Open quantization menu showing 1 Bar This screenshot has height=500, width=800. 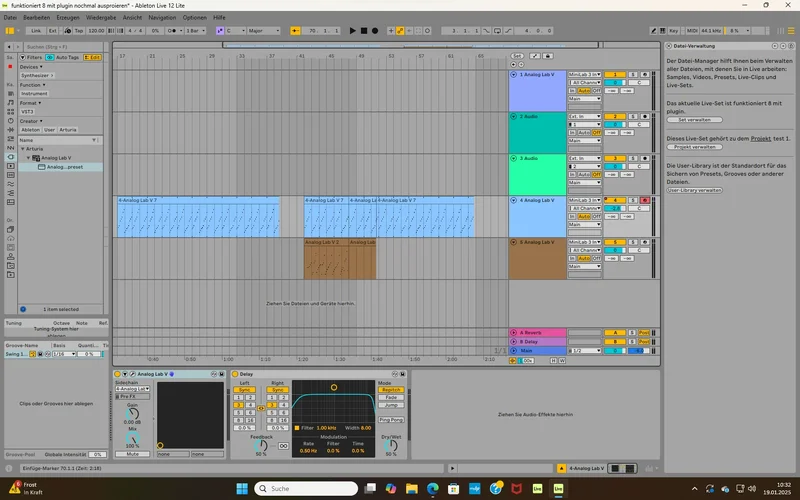[195, 31]
